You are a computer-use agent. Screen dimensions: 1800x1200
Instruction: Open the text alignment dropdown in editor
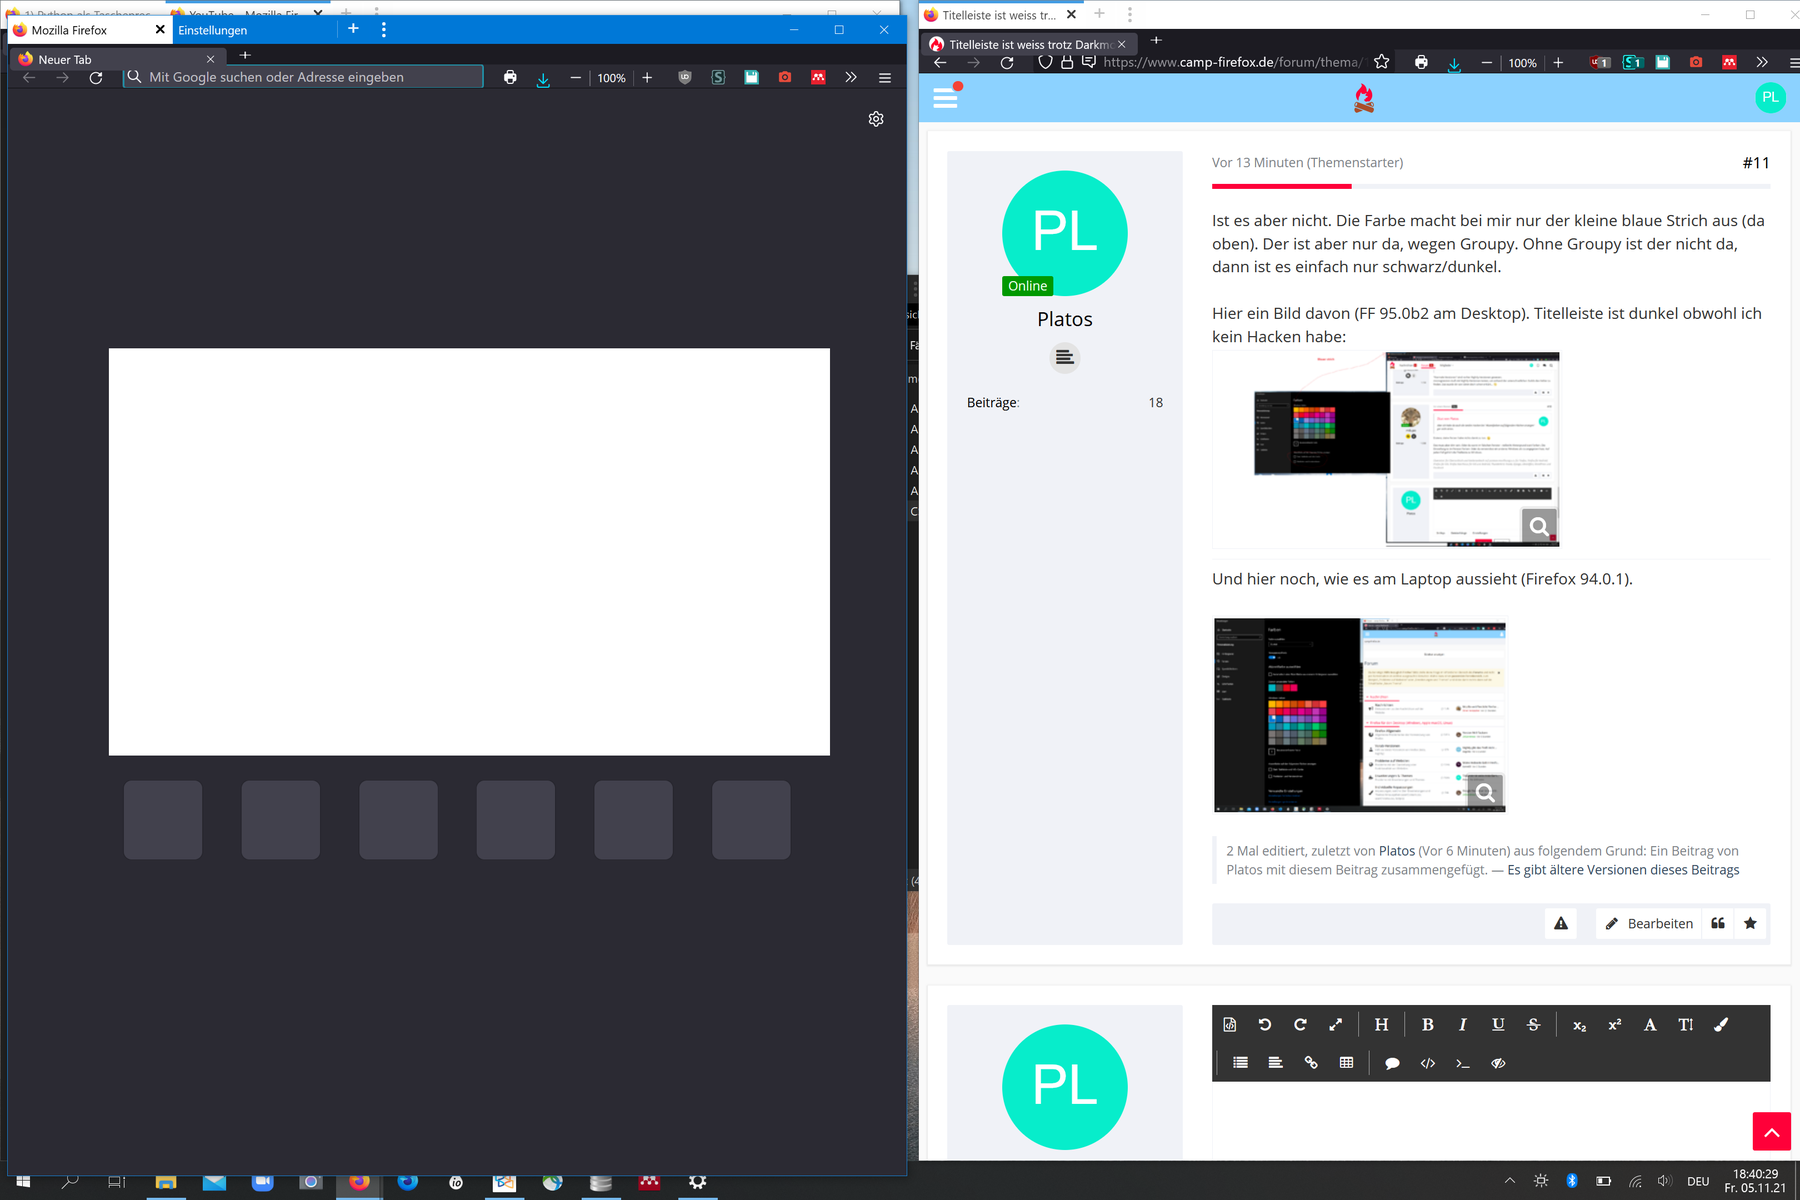pos(1275,1063)
